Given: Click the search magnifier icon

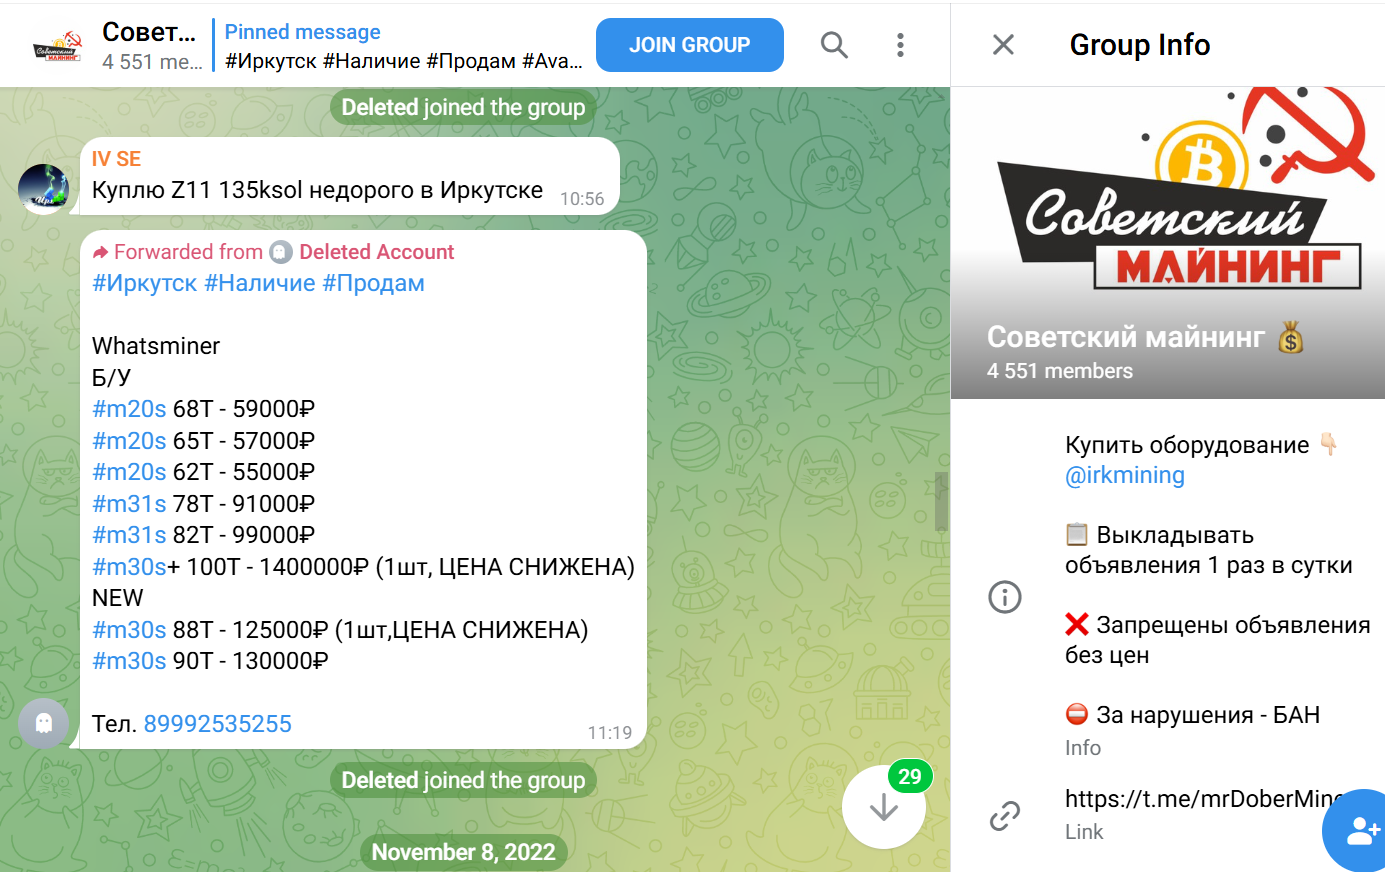Looking at the screenshot, I should (834, 45).
